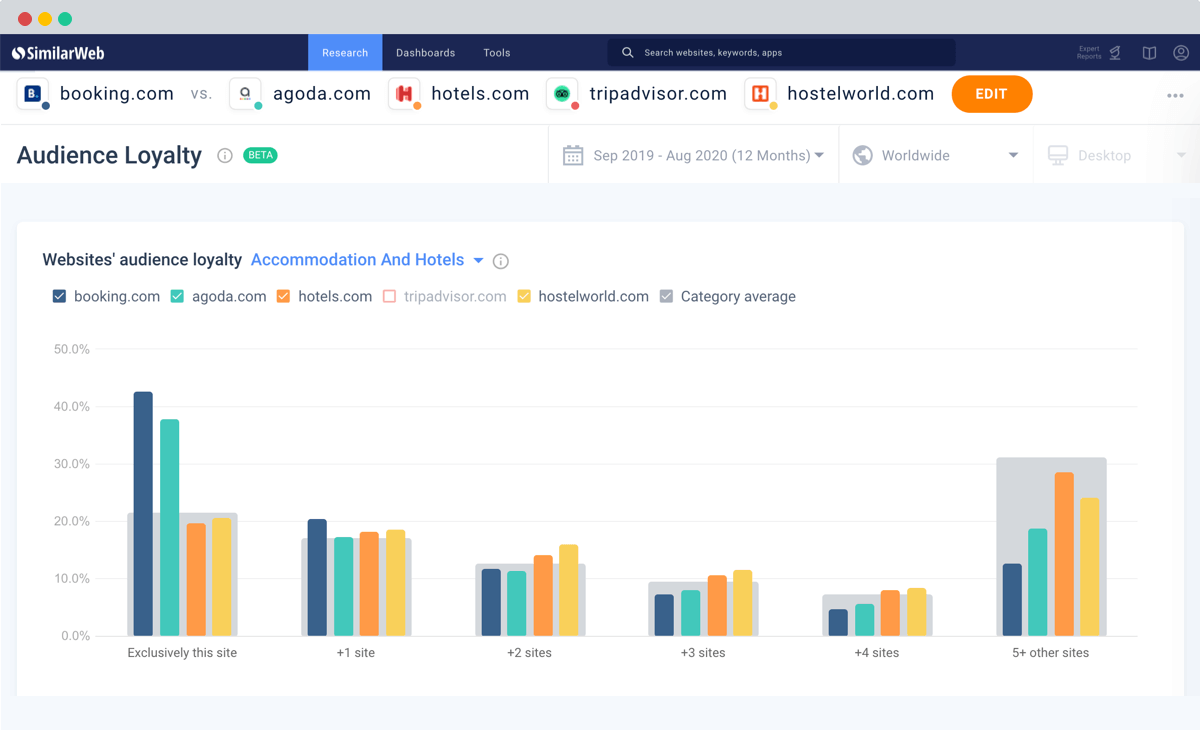
Task: Click the '+3 sites' axis label
Action: click(x=703, y=653)
